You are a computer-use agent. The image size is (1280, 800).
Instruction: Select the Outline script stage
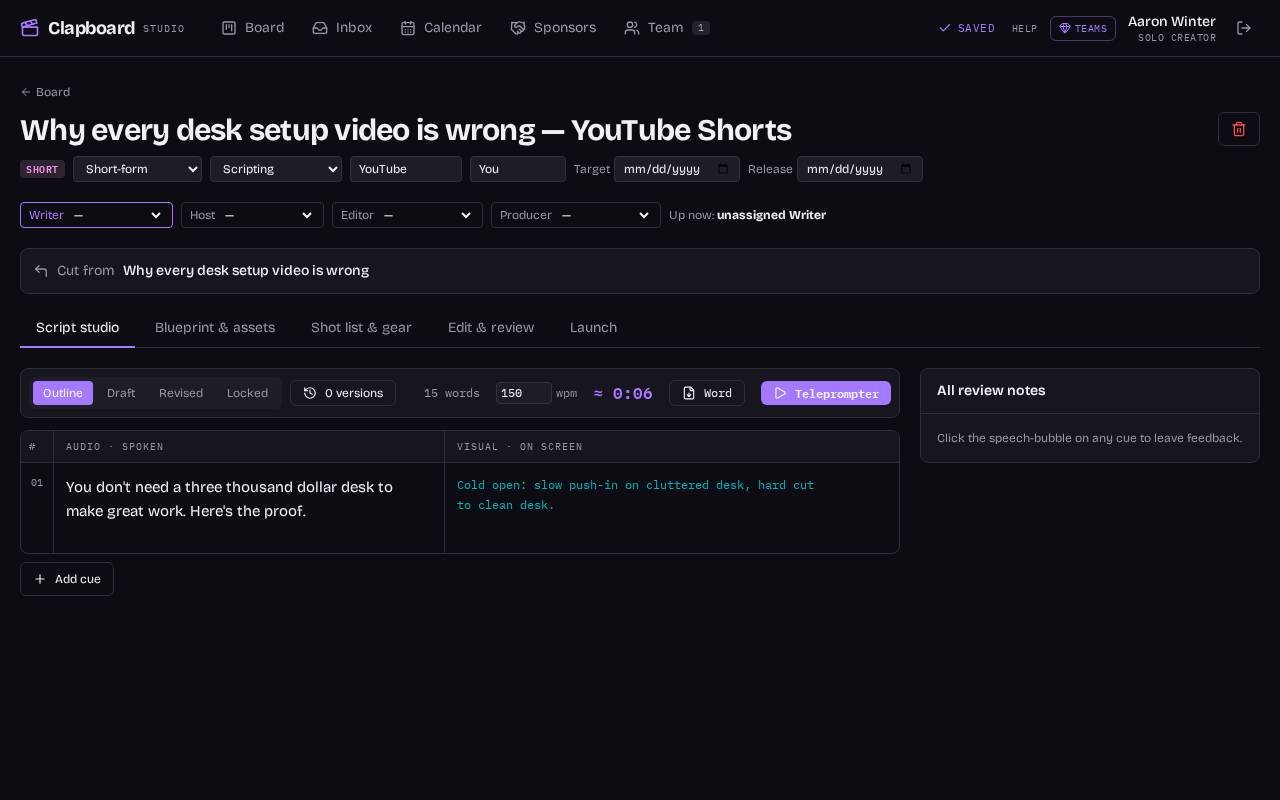[63, 393]
